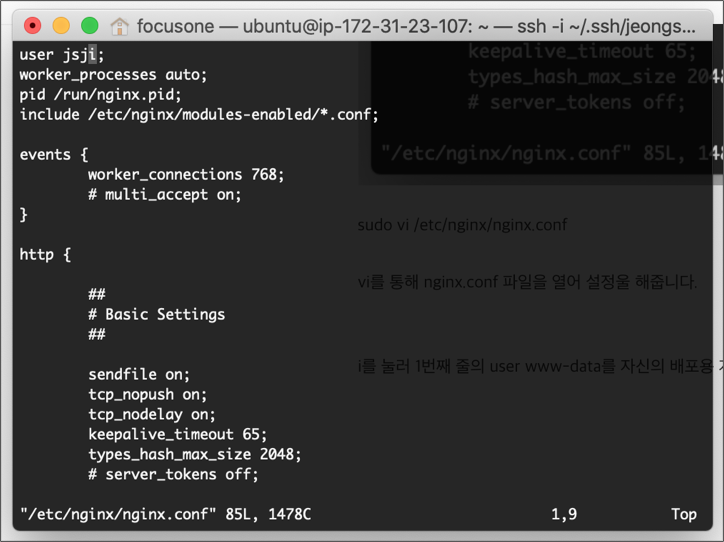724x542 pixels.
Task: Click 'types_hash_max_size 2048;' in the editor
Action: [x=195, y=454]
